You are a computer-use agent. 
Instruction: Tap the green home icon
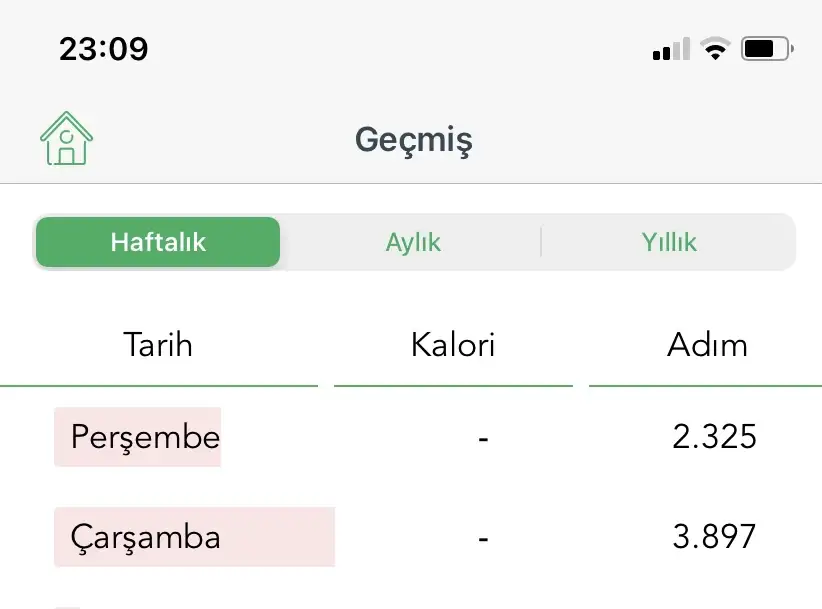pyautogui.click(x=66, y=139)
